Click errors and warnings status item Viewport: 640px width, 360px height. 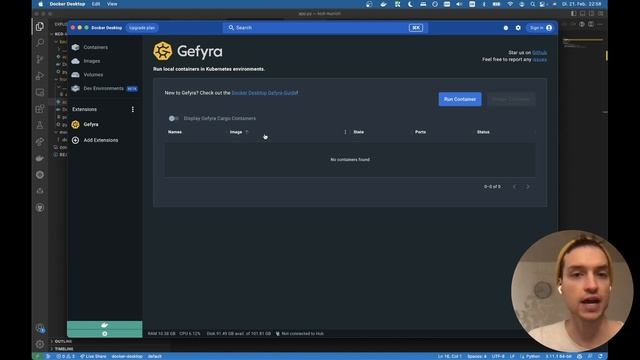[x=65, y=356]
